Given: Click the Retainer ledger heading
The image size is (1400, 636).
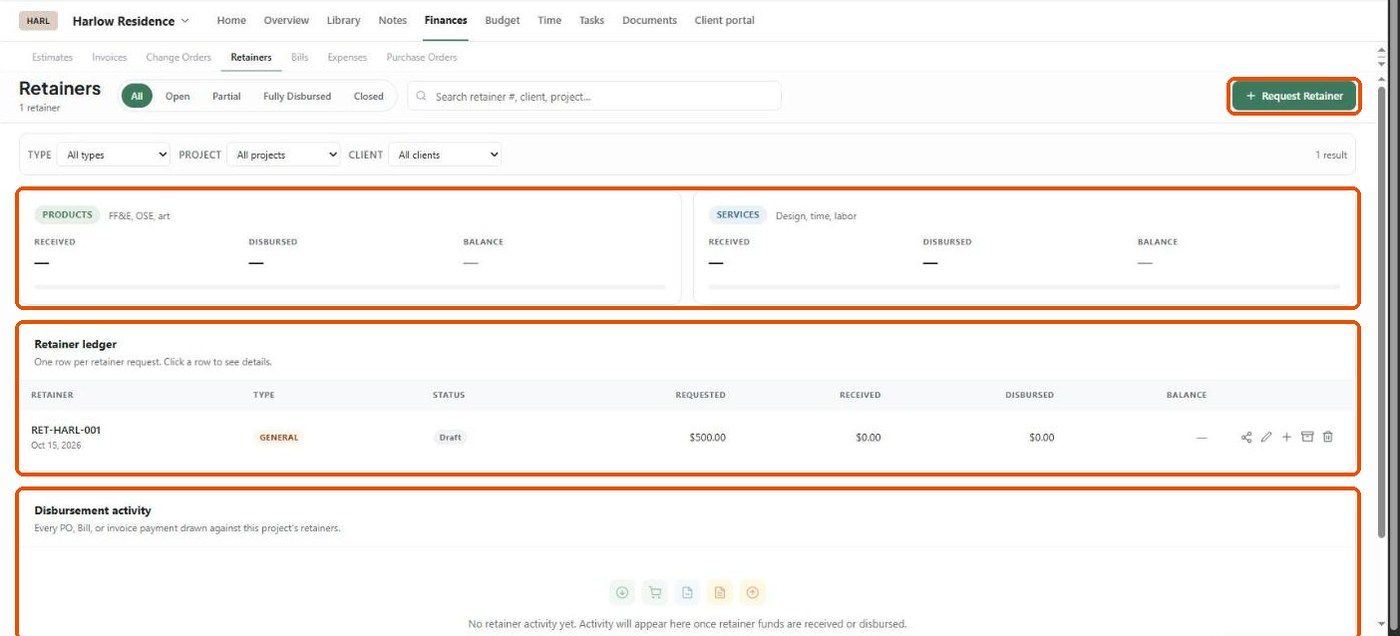Looking at the screenshot, I should [76, 344].
